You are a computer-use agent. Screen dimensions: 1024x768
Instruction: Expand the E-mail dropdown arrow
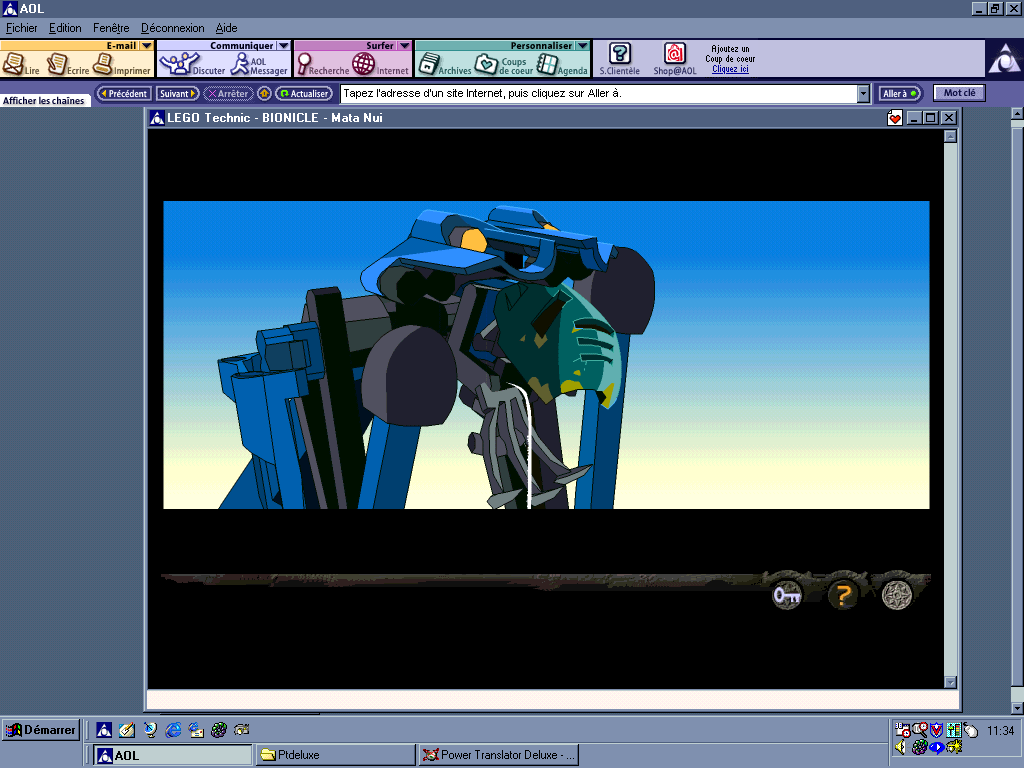pos(146,46)
